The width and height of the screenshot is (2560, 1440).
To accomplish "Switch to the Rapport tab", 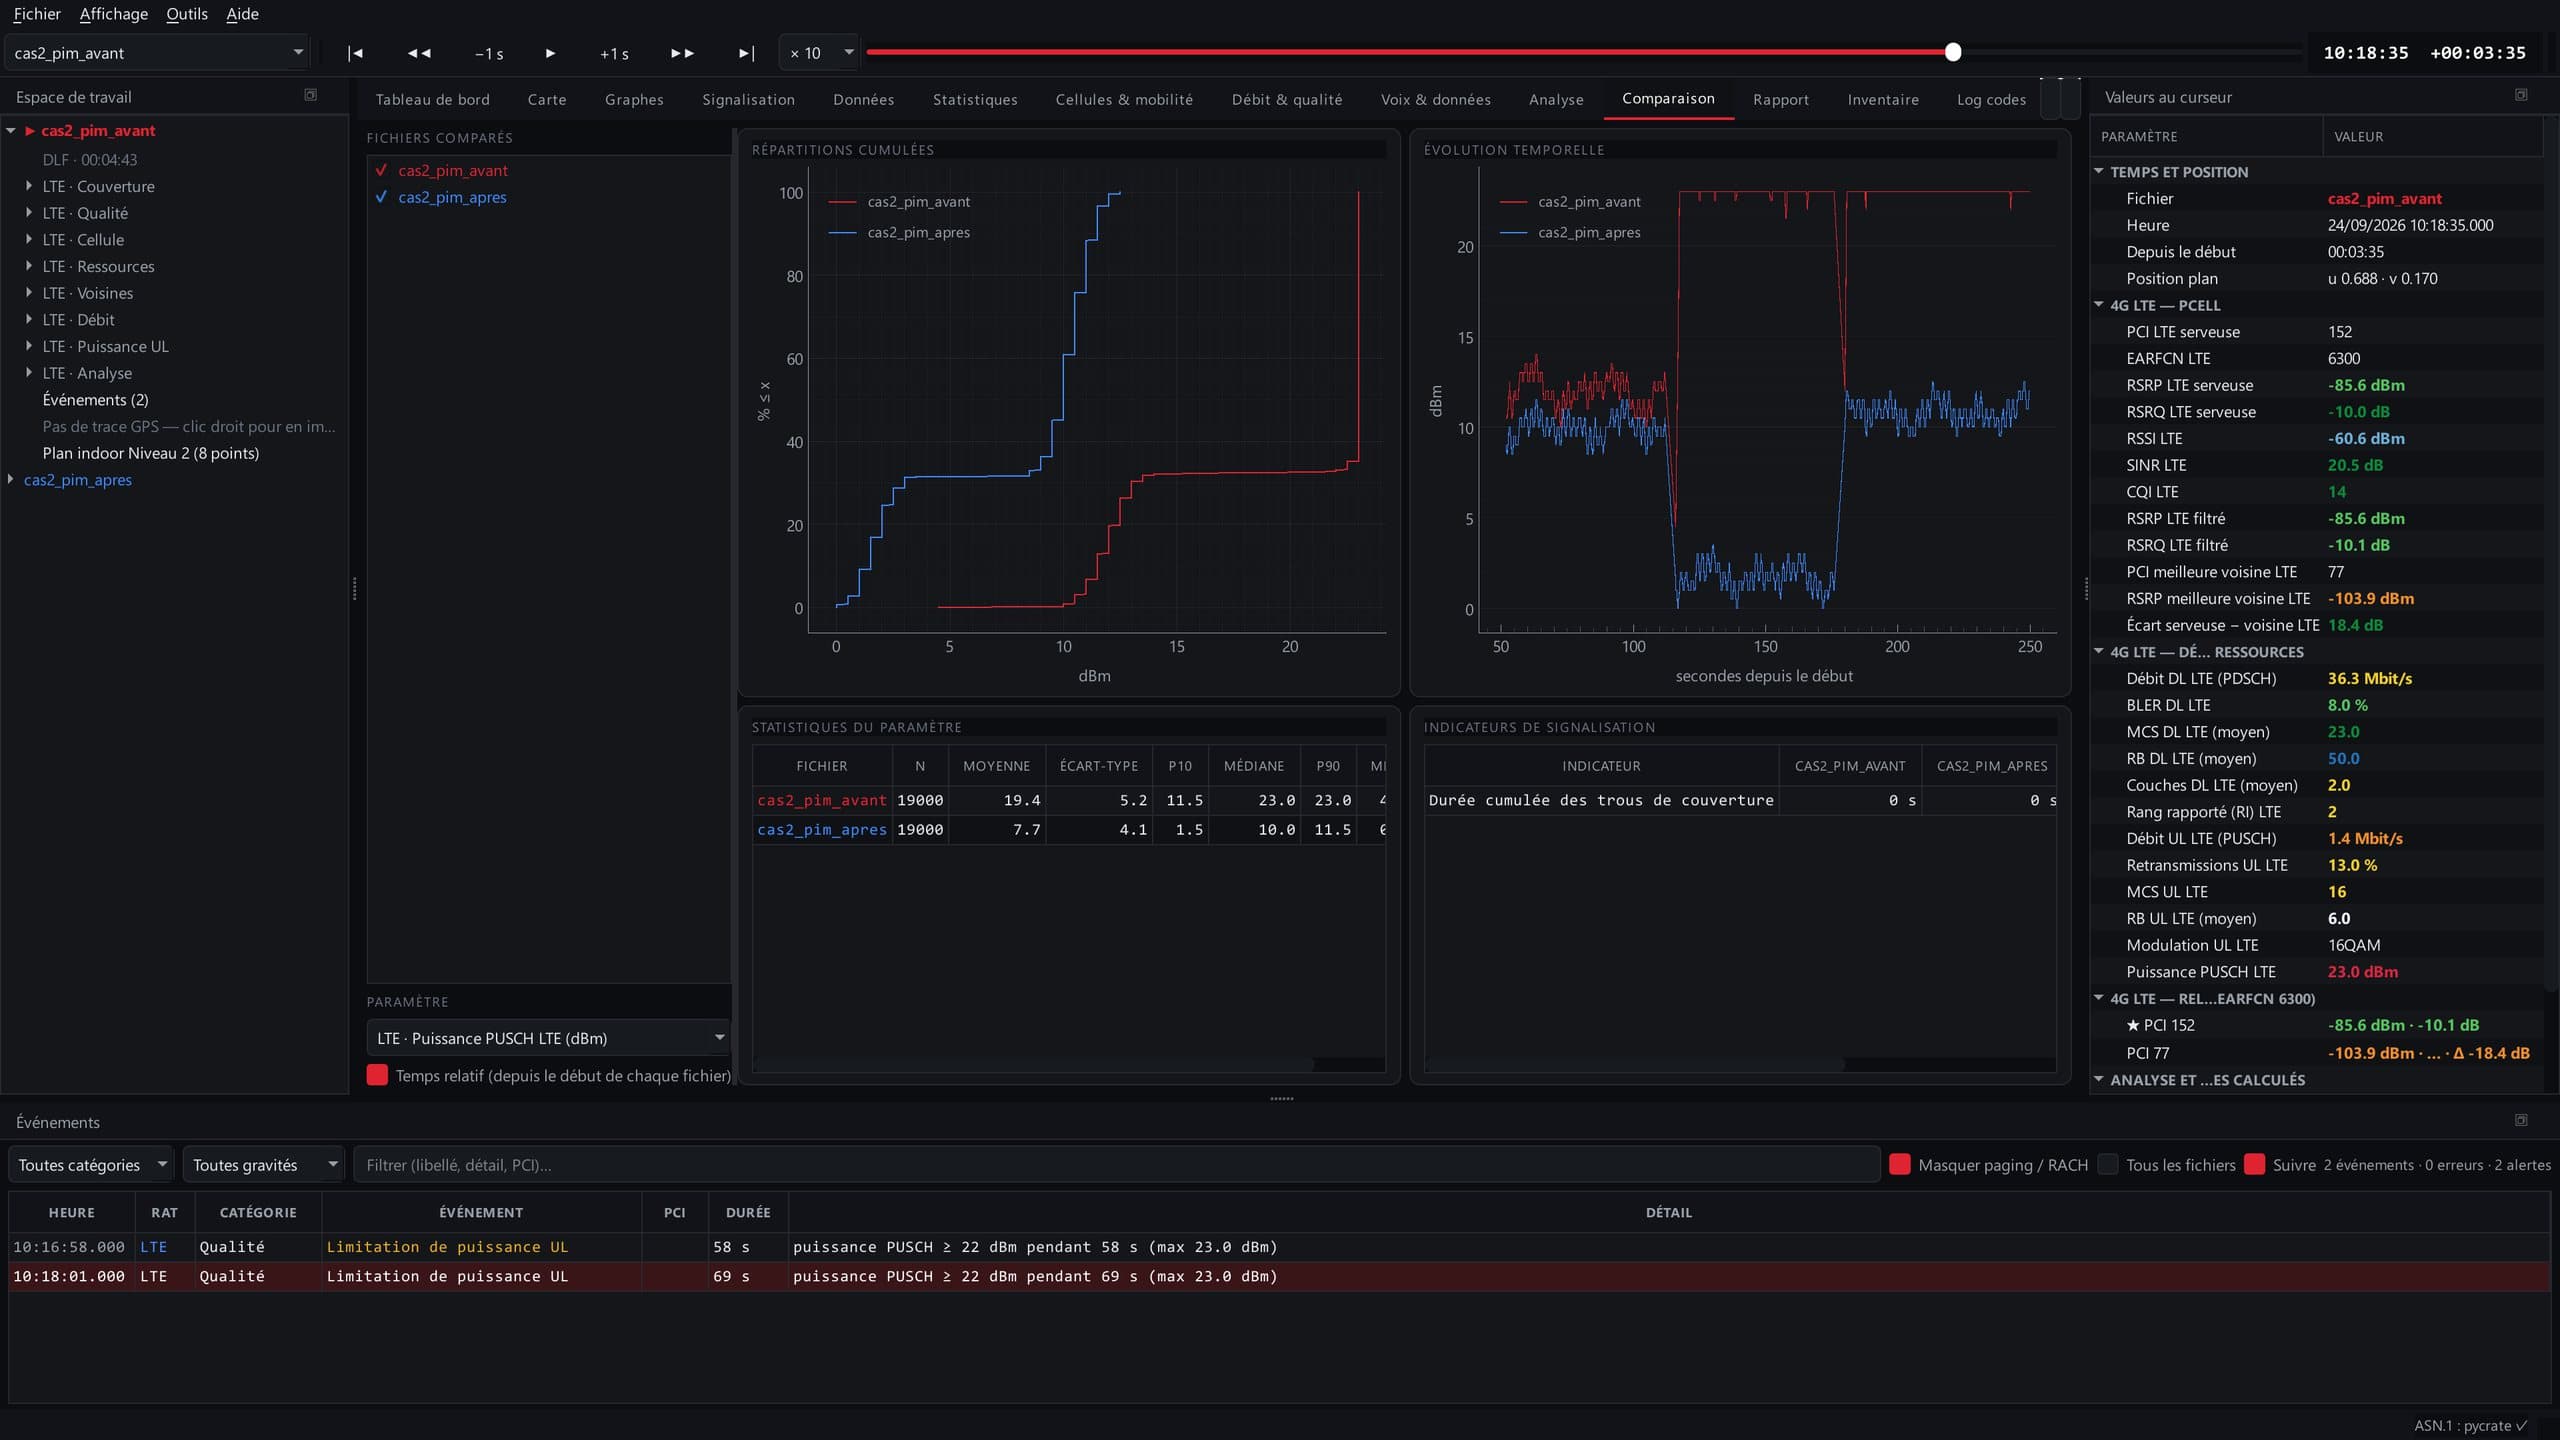I will coord(1780,99).
